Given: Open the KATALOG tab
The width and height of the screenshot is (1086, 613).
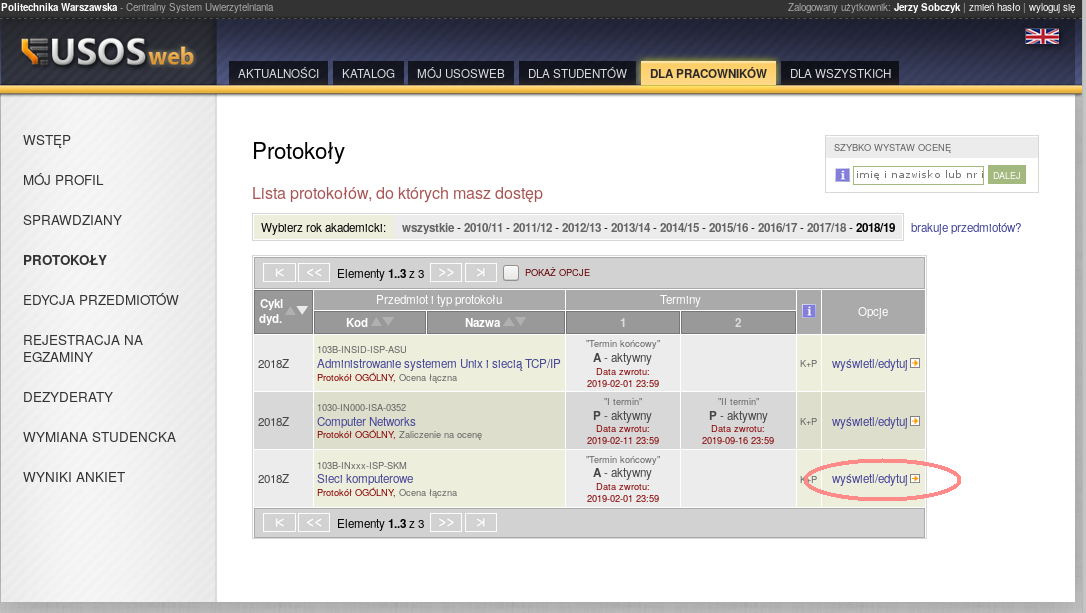Looking at the screenshot, I should (368, 73).
